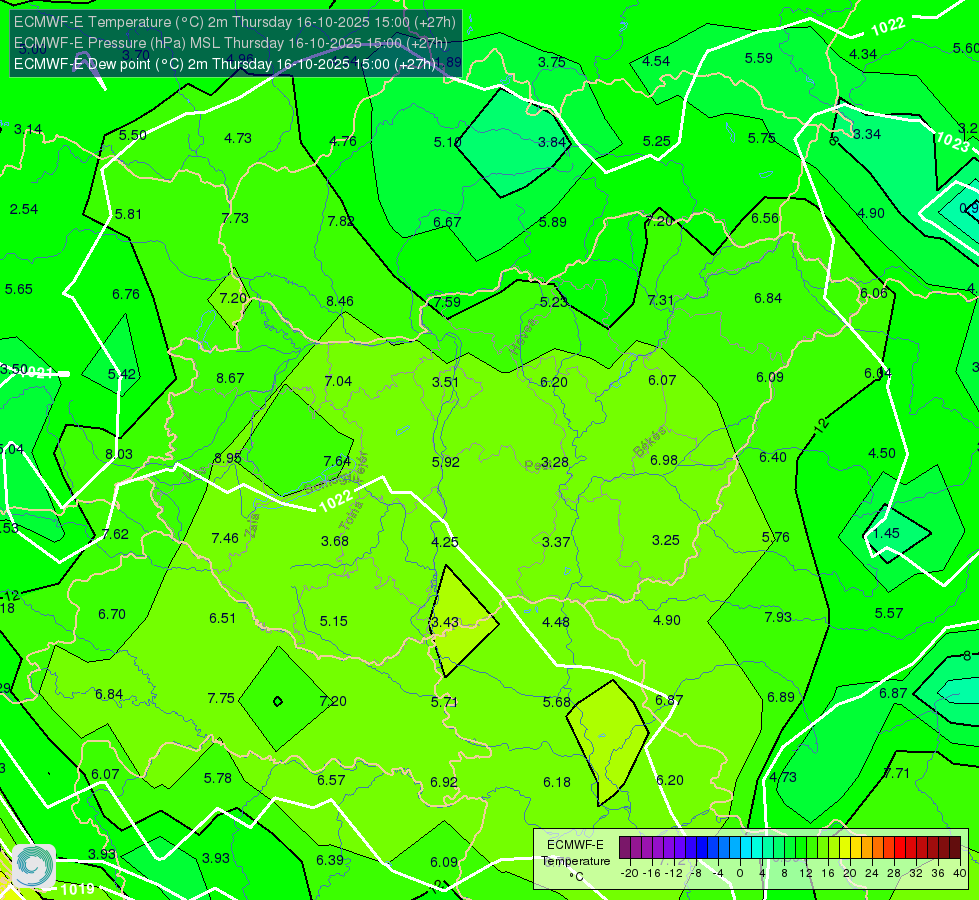
Task: Click the 3.84 dew point value
Action: pyautogui.click(x=552, y=142)
